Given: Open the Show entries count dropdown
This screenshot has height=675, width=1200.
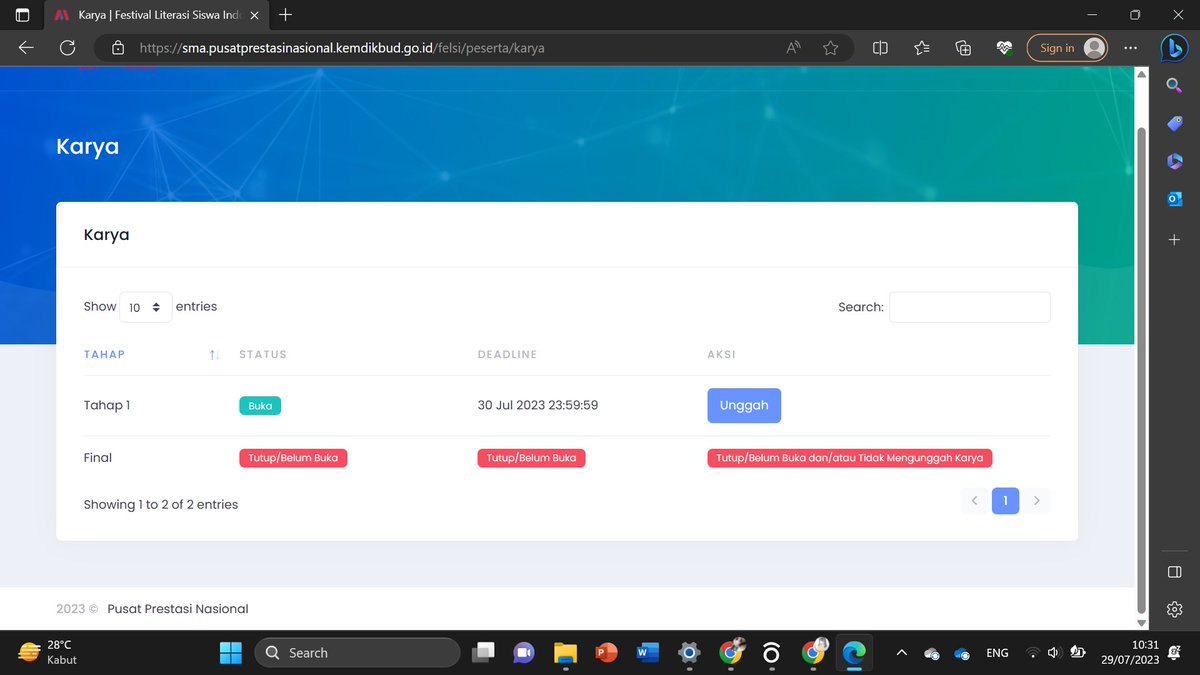Looking at the screenshot, I should click(146, 307).
